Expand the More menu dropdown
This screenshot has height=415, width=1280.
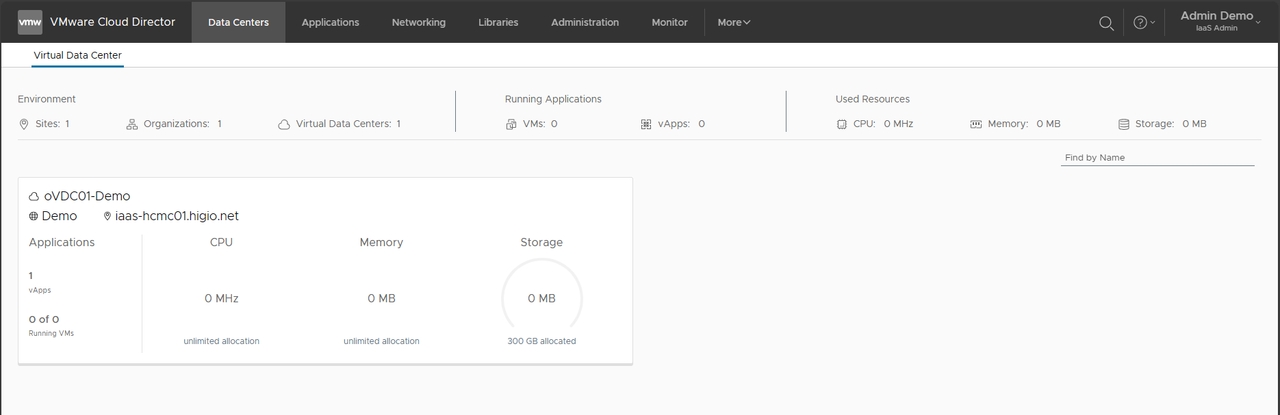click(734, 22)
